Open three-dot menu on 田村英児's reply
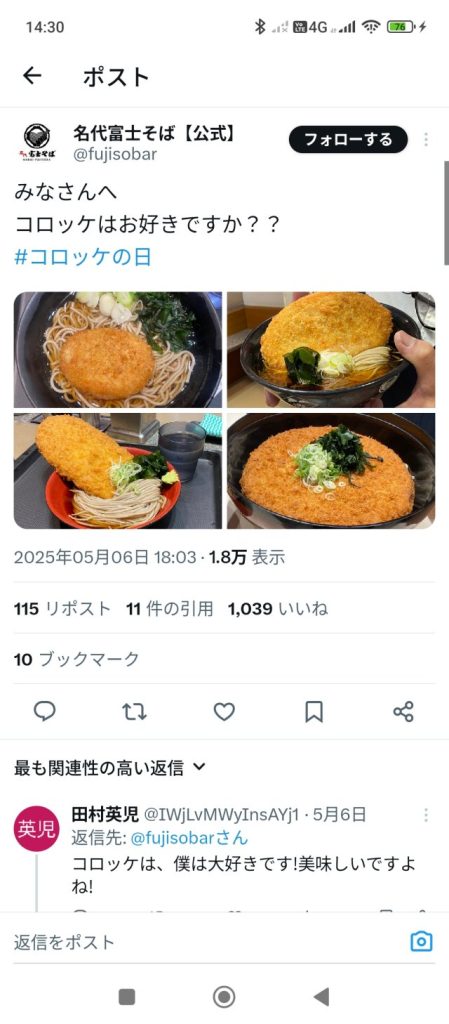Screen dimensions: 449x1024 (x=426, y=814)
